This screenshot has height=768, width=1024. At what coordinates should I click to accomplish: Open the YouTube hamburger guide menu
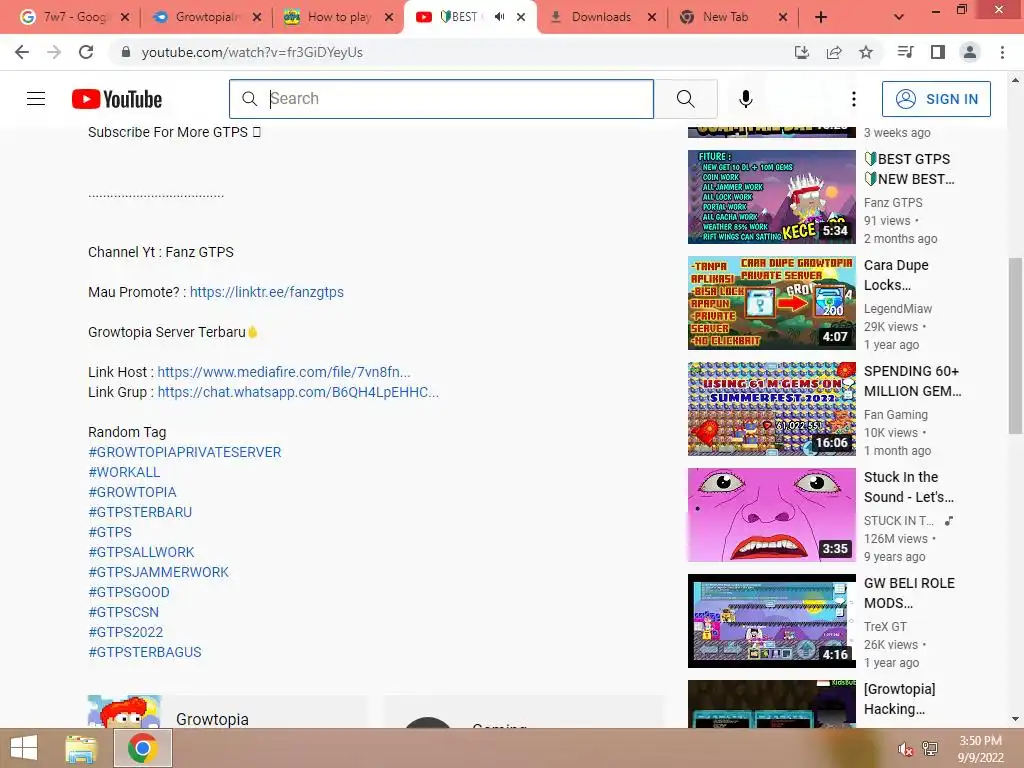36,99
